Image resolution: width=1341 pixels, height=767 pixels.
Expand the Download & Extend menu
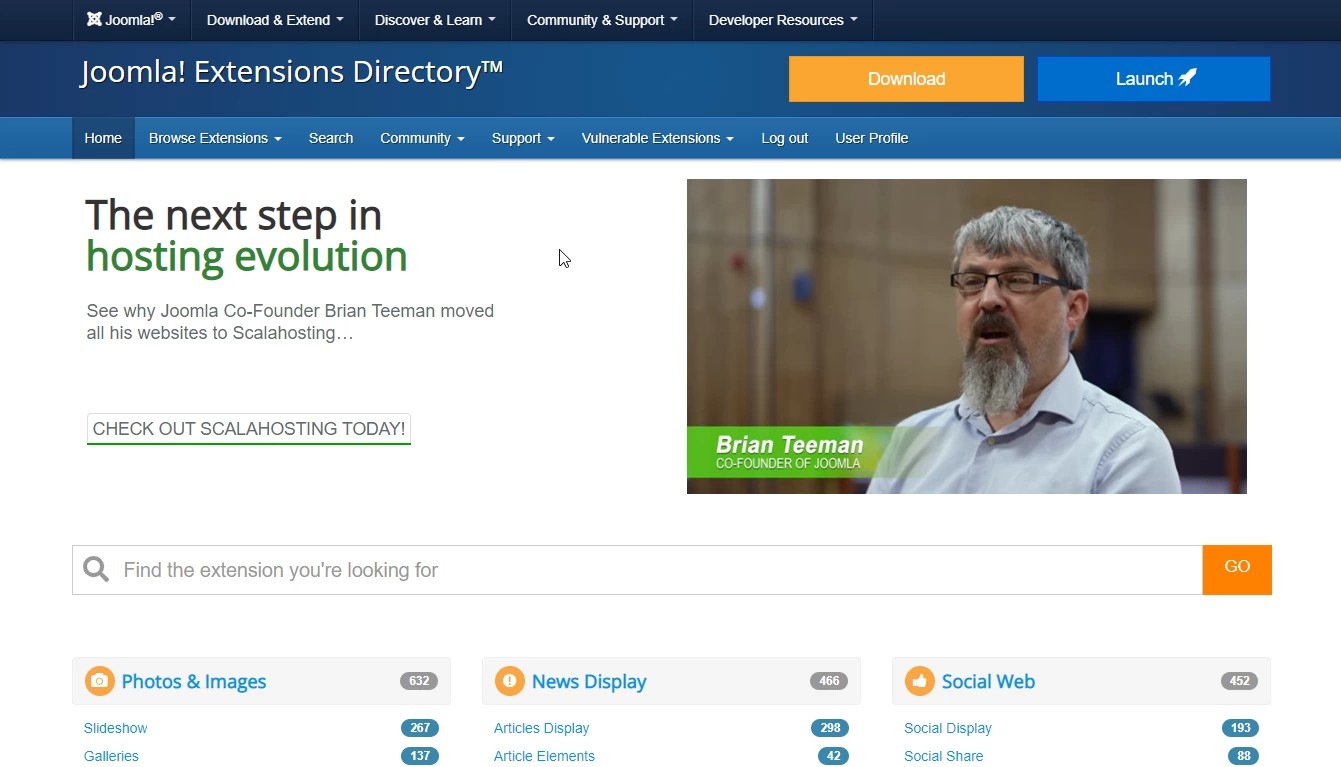coord(275,20)
